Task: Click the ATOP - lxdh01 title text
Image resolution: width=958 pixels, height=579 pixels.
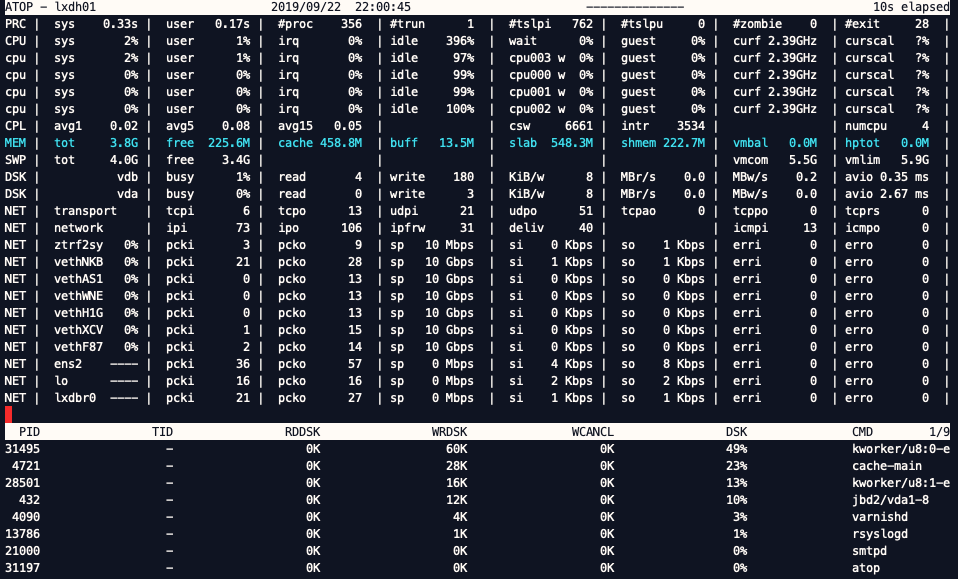Action: (x=50, y=7)
